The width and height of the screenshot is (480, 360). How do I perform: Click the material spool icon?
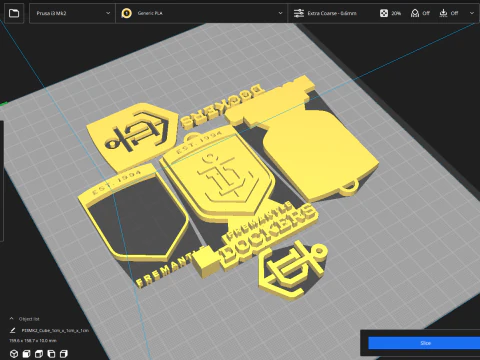tap(126, 13)
